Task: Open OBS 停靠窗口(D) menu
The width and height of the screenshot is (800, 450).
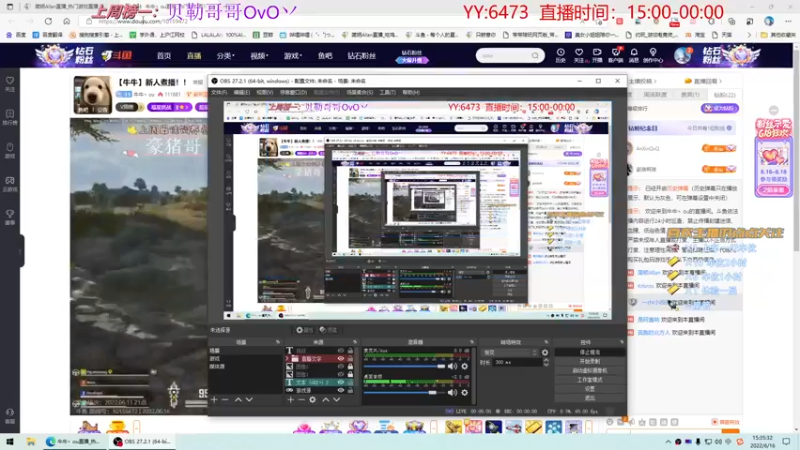Action: point(293,92)
